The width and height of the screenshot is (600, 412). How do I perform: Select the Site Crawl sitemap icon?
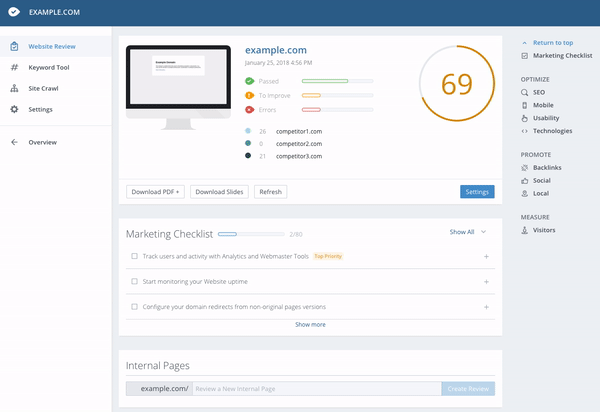coord(14,88)
